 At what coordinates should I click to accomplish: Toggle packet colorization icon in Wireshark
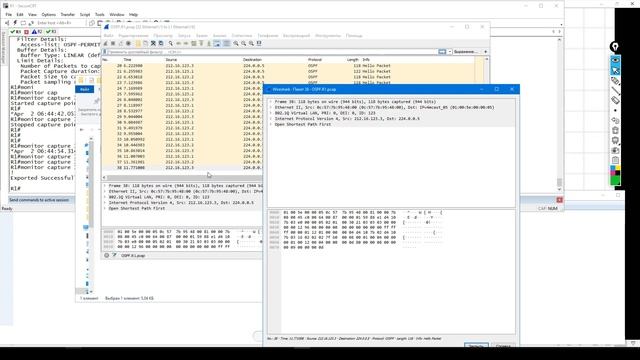(227, 43)
